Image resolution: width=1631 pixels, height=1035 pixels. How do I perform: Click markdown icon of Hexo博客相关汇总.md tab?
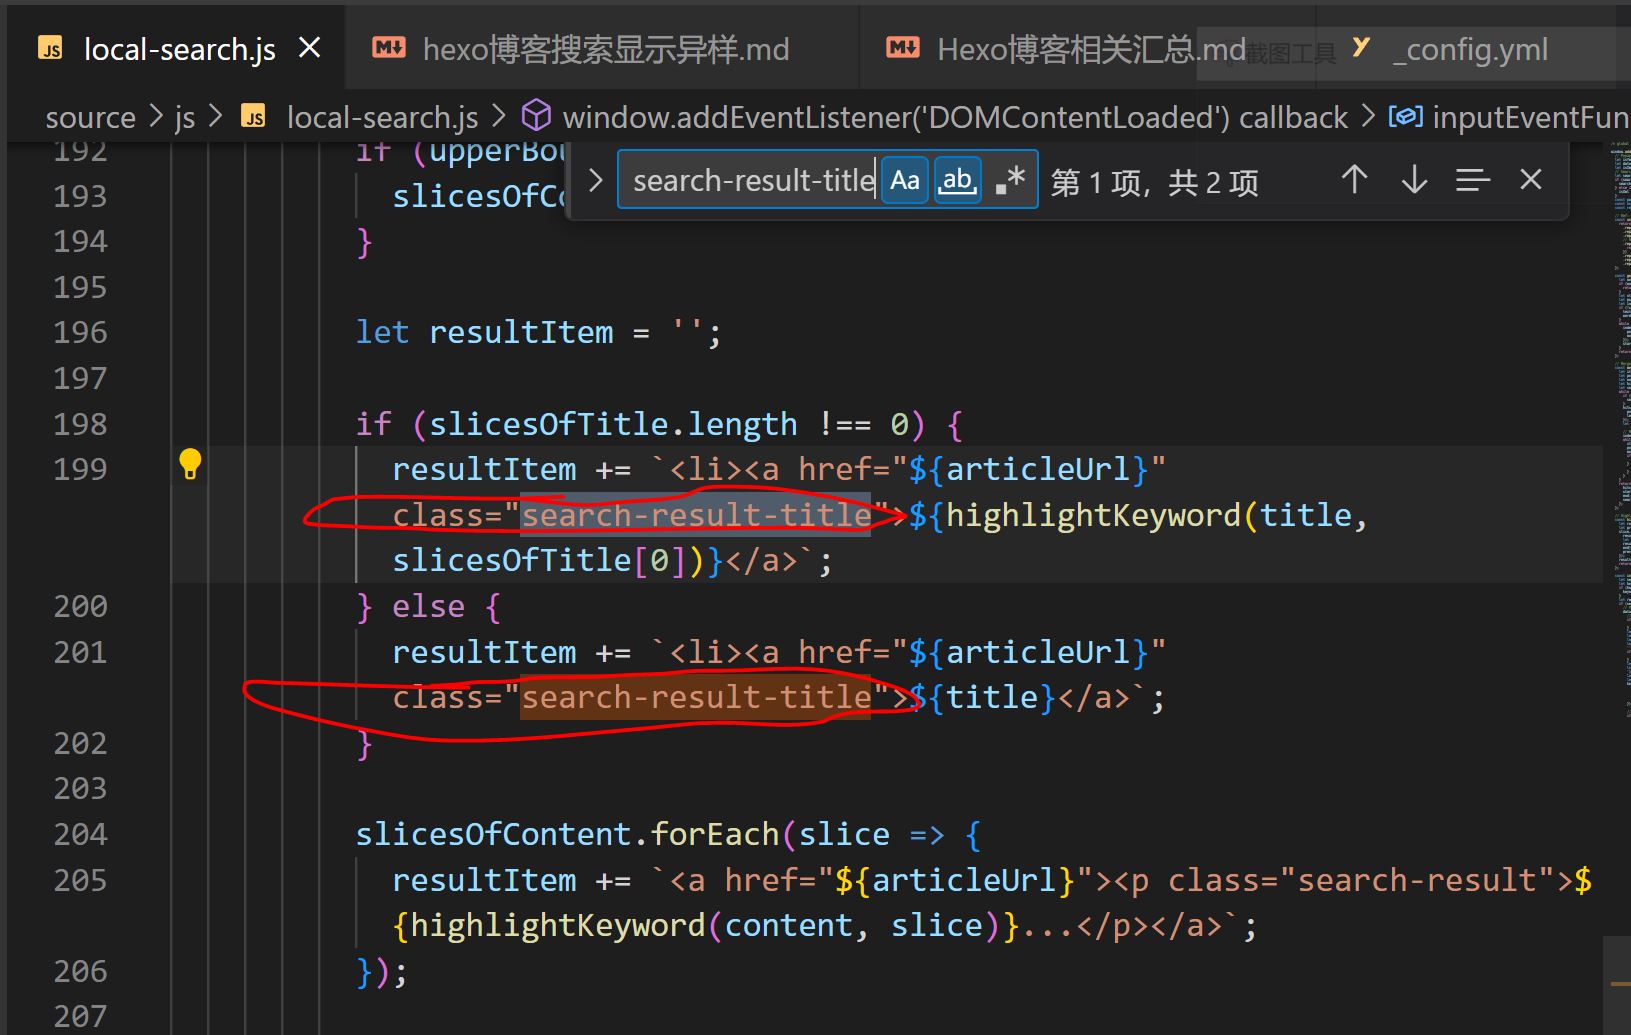click(903, 47)
